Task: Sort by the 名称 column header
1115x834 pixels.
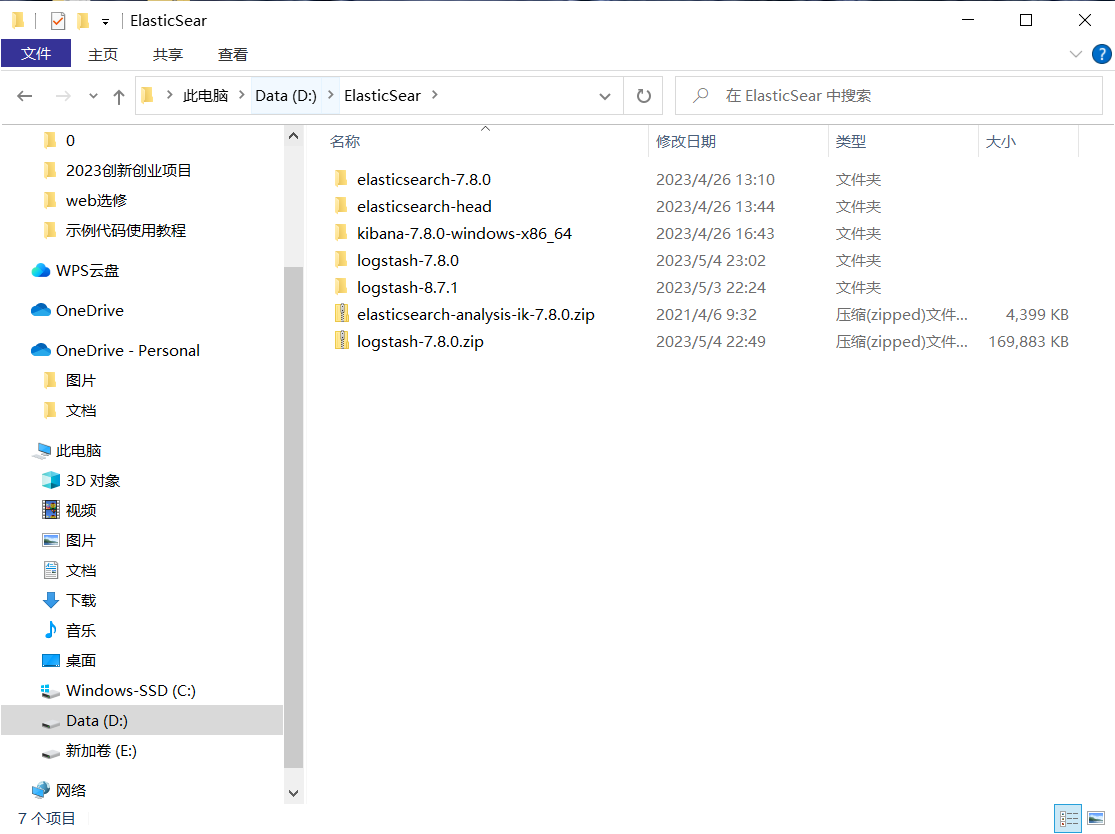Action: click(x=345, y=141)
